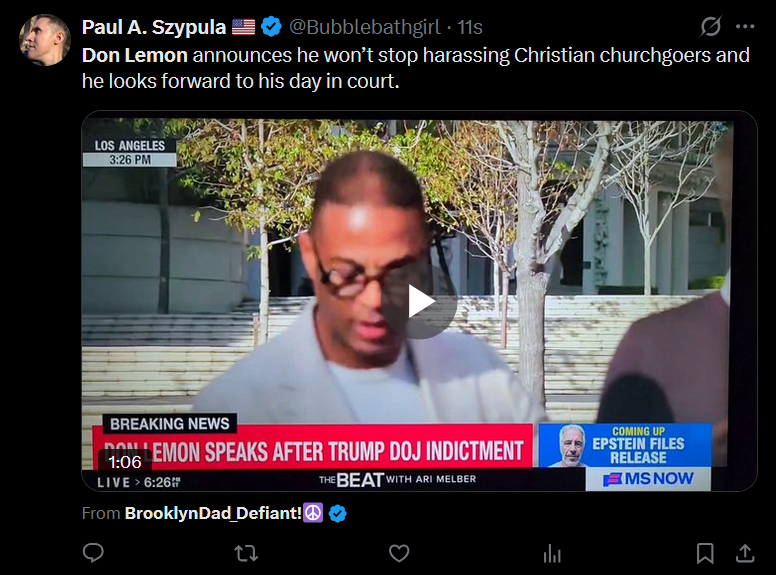View post analytics bar chart icon
This screenshot has height=575, width=776.
552,553
